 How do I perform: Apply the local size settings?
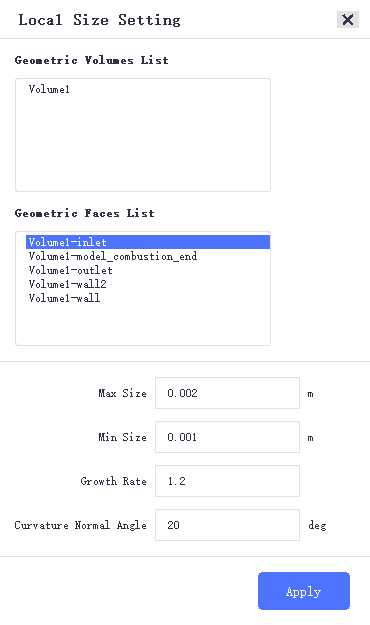[x=304, y=591]
